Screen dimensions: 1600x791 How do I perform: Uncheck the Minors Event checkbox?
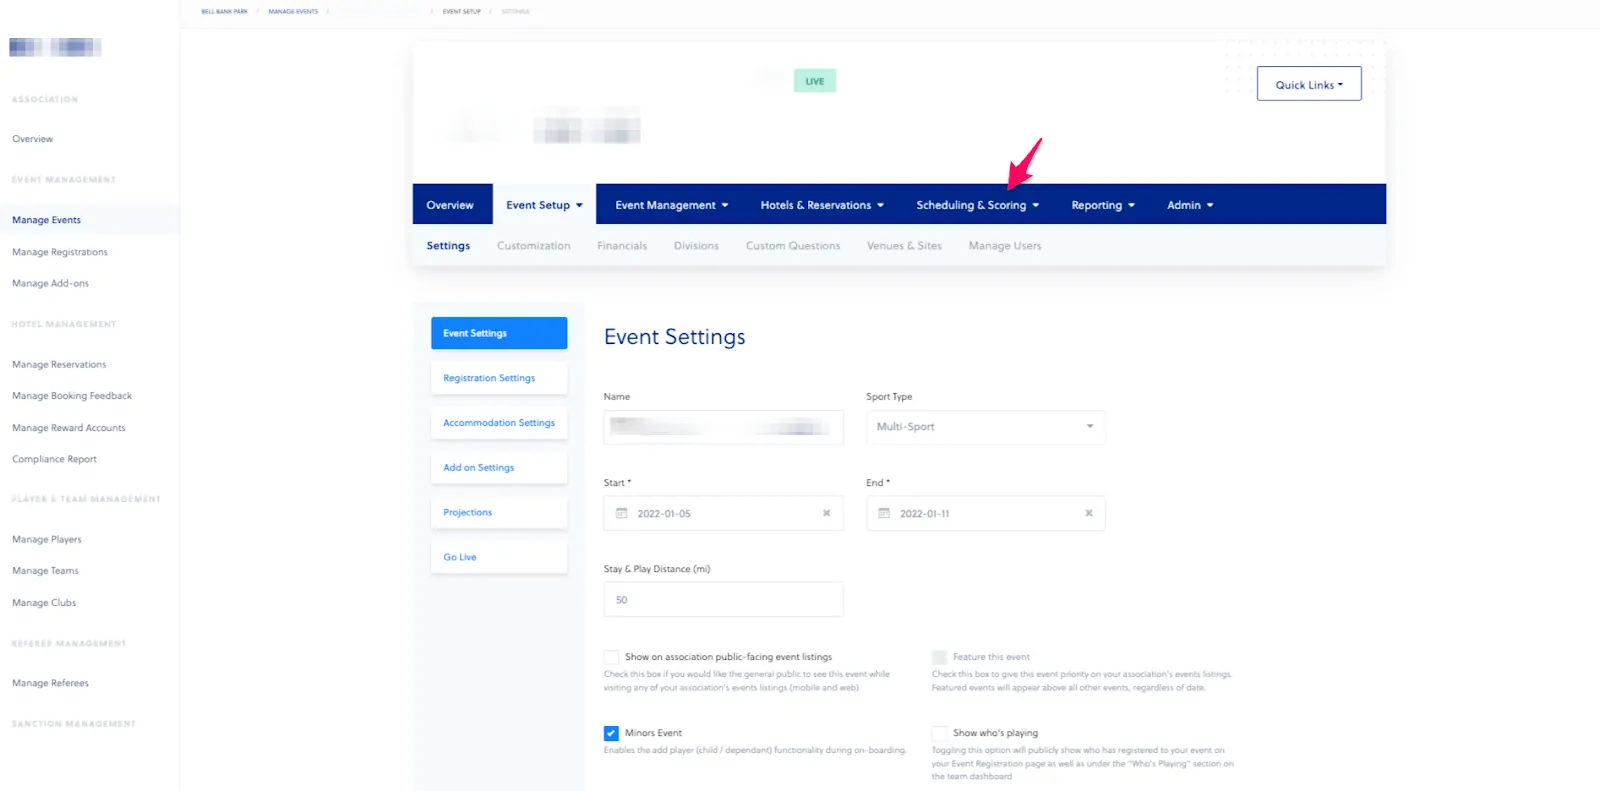611,733
